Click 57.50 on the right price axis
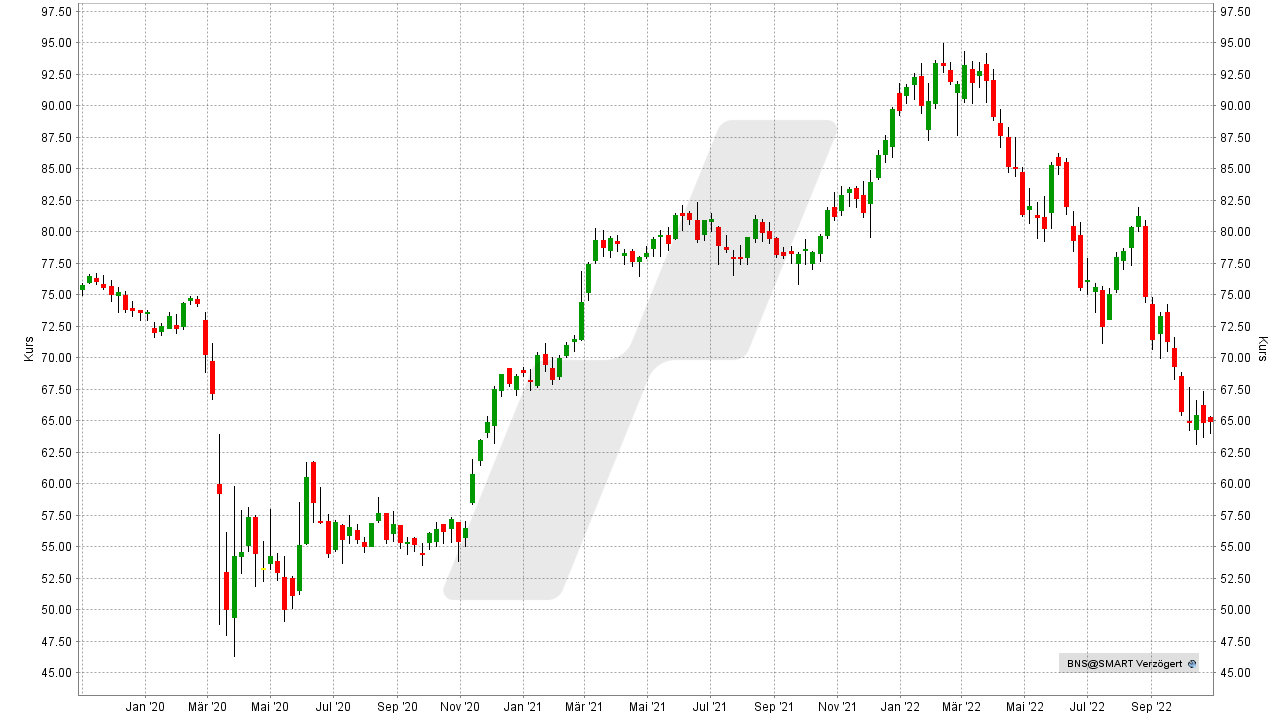This screenshot has height=720, width=1280. click(1236, 516)
